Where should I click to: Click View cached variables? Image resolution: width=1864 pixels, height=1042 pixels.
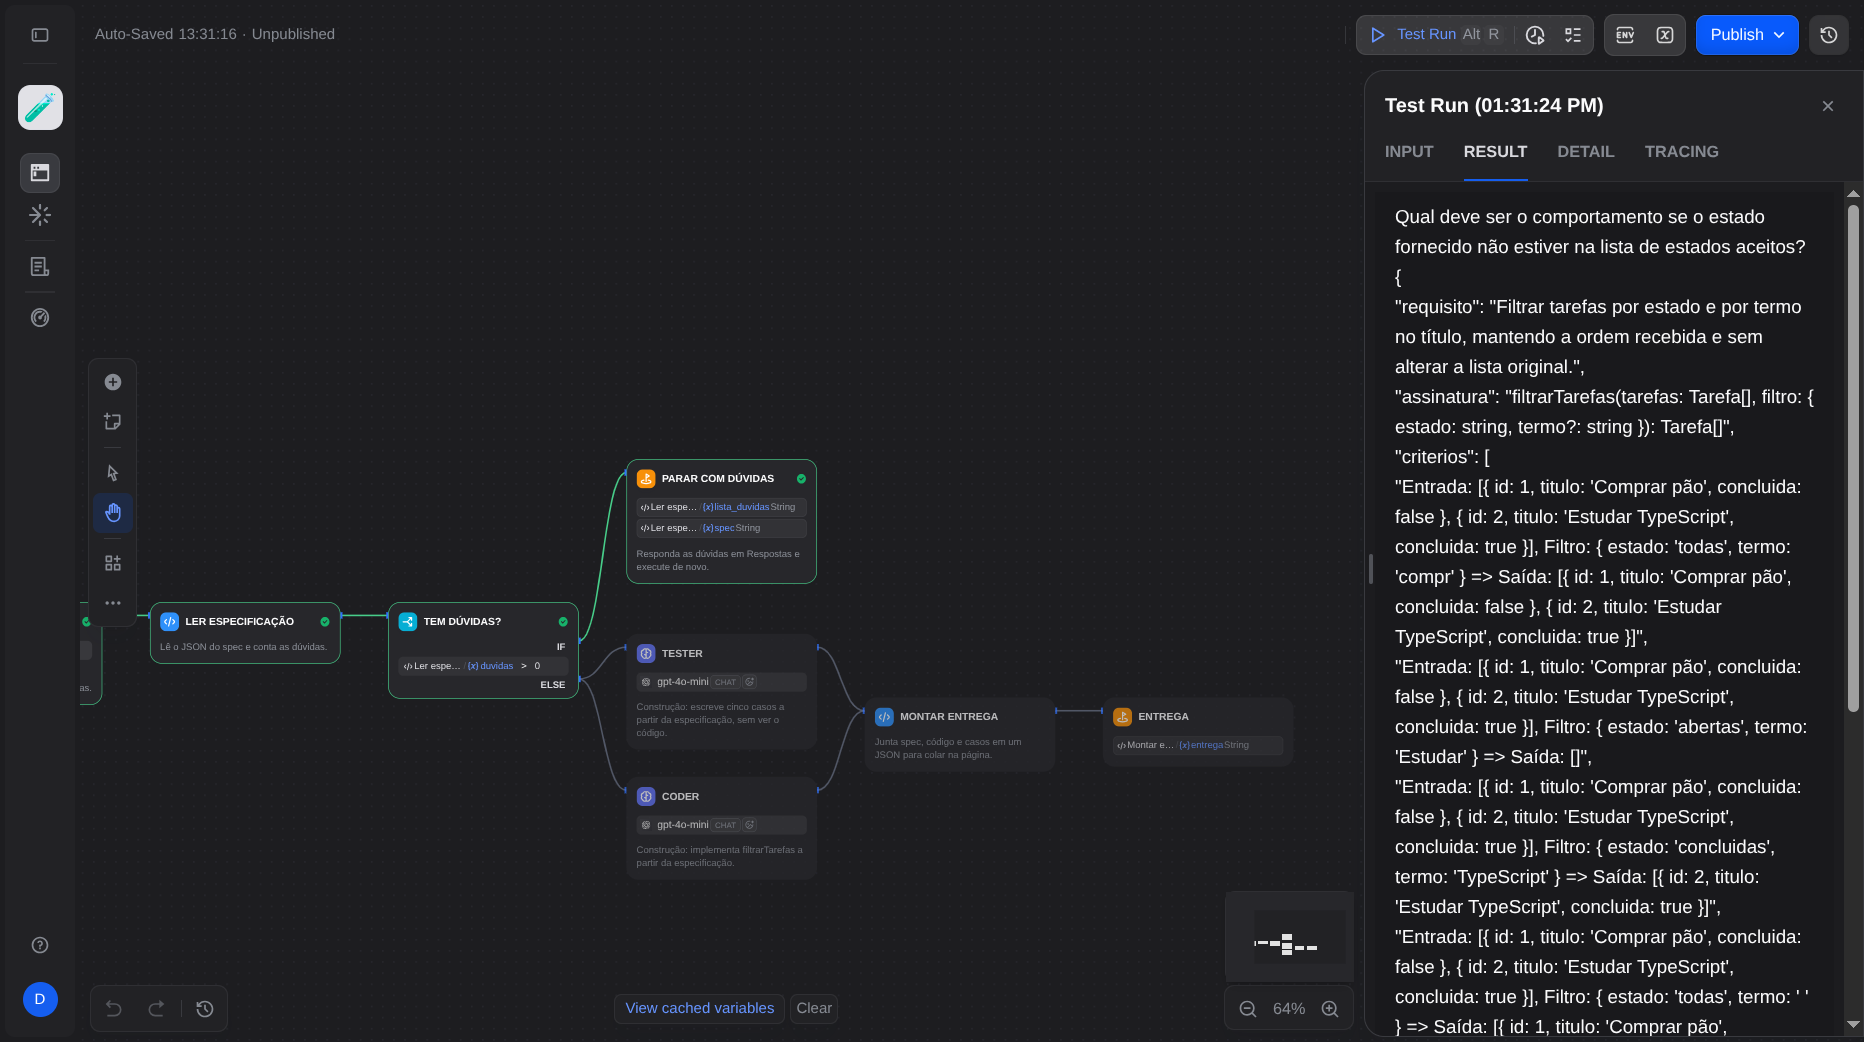pyautogui.click(x=699, y=1008)
